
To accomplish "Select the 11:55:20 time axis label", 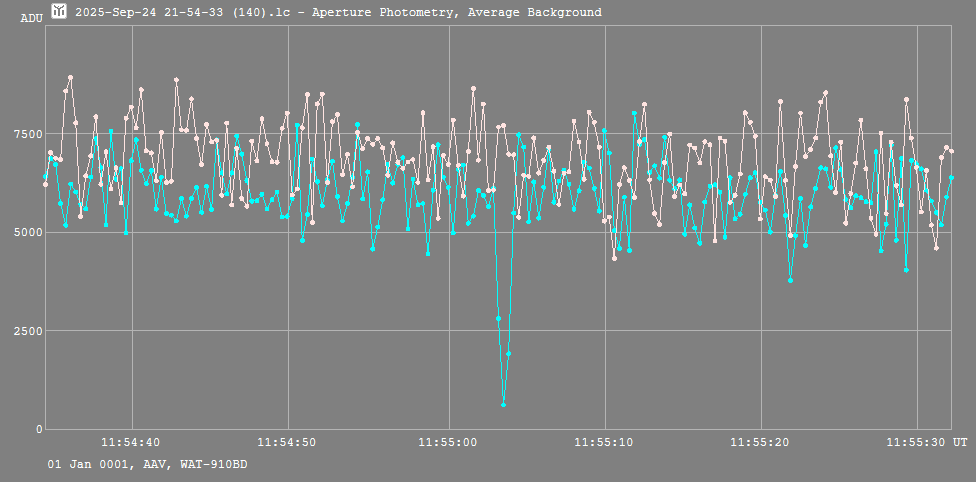I will (x=761, y=442).
